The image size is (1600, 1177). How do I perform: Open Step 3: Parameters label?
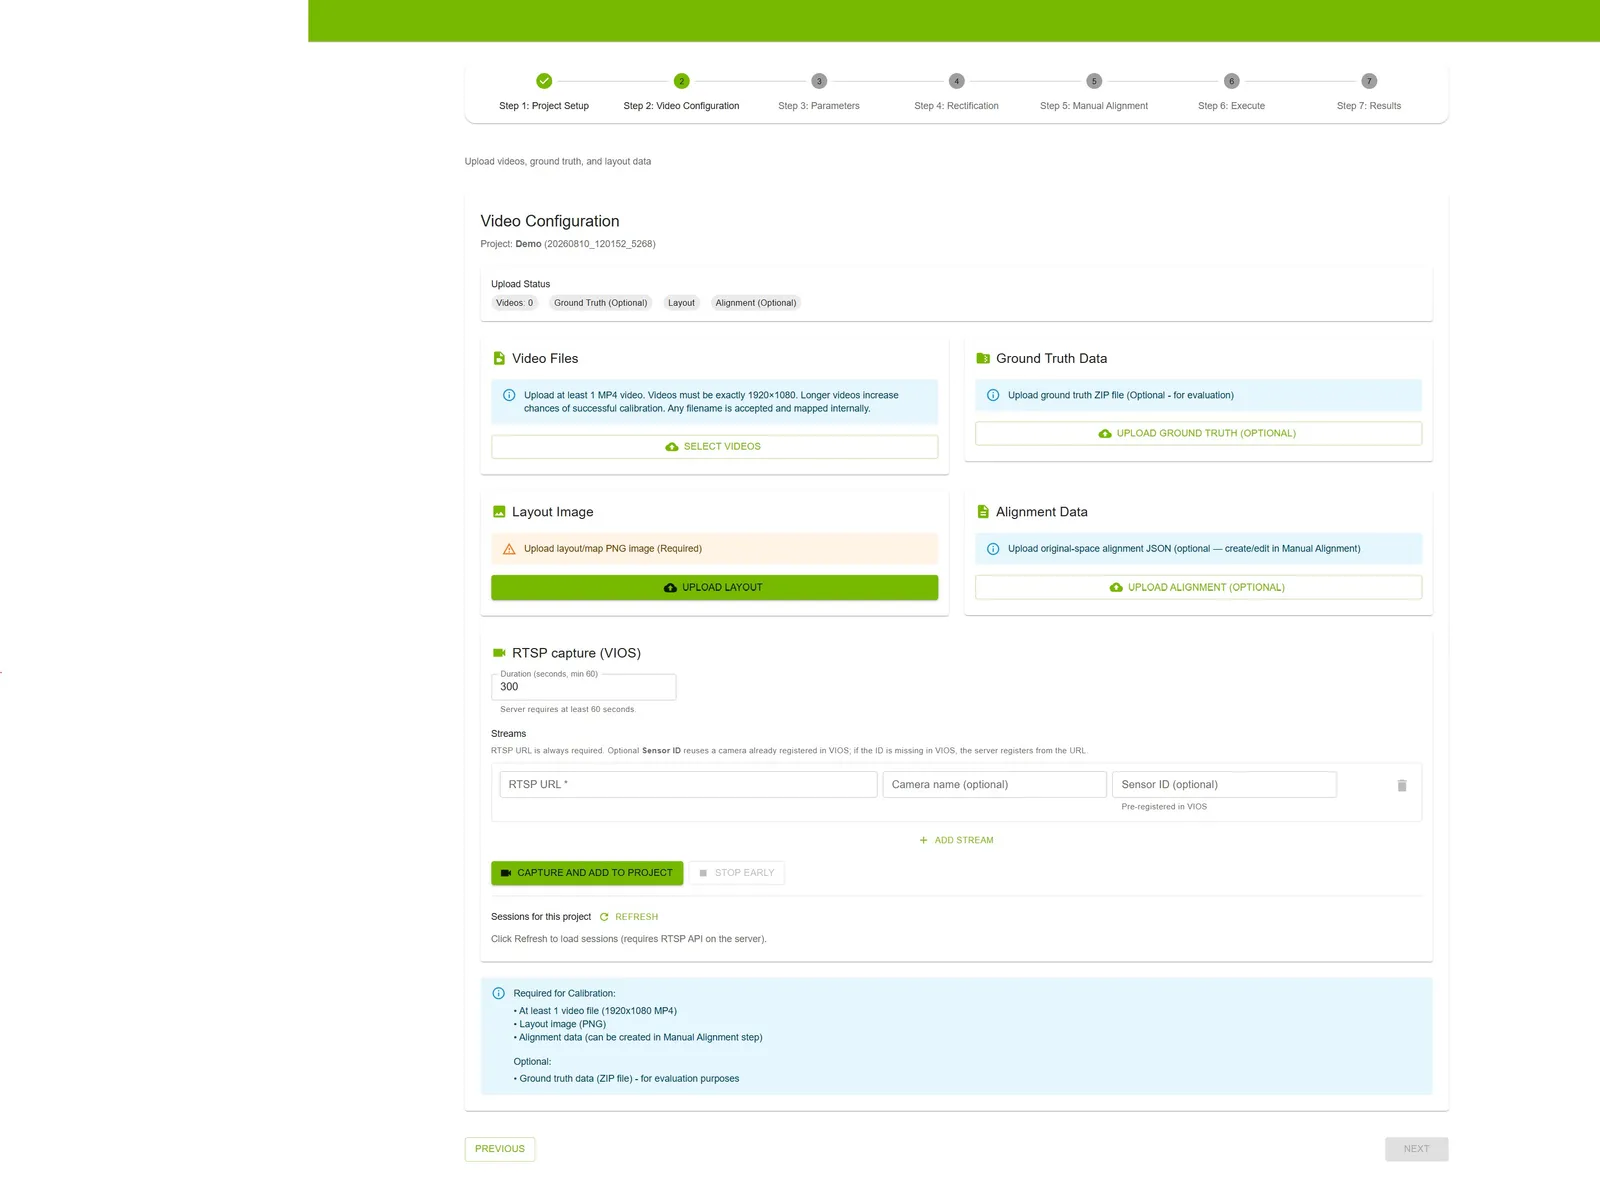point(819,106)
